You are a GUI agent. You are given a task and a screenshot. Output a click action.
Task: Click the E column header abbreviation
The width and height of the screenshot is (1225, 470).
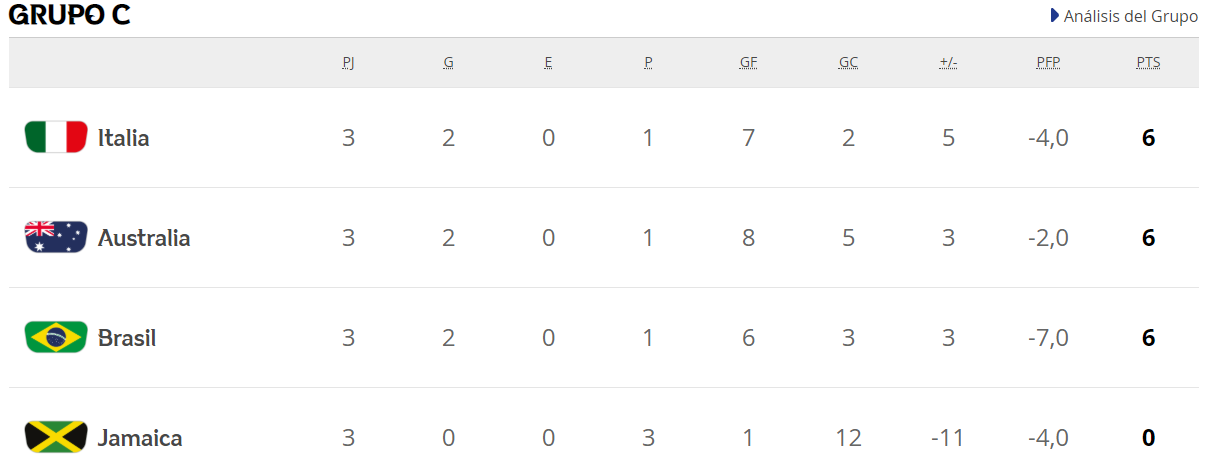pos(548,62)
